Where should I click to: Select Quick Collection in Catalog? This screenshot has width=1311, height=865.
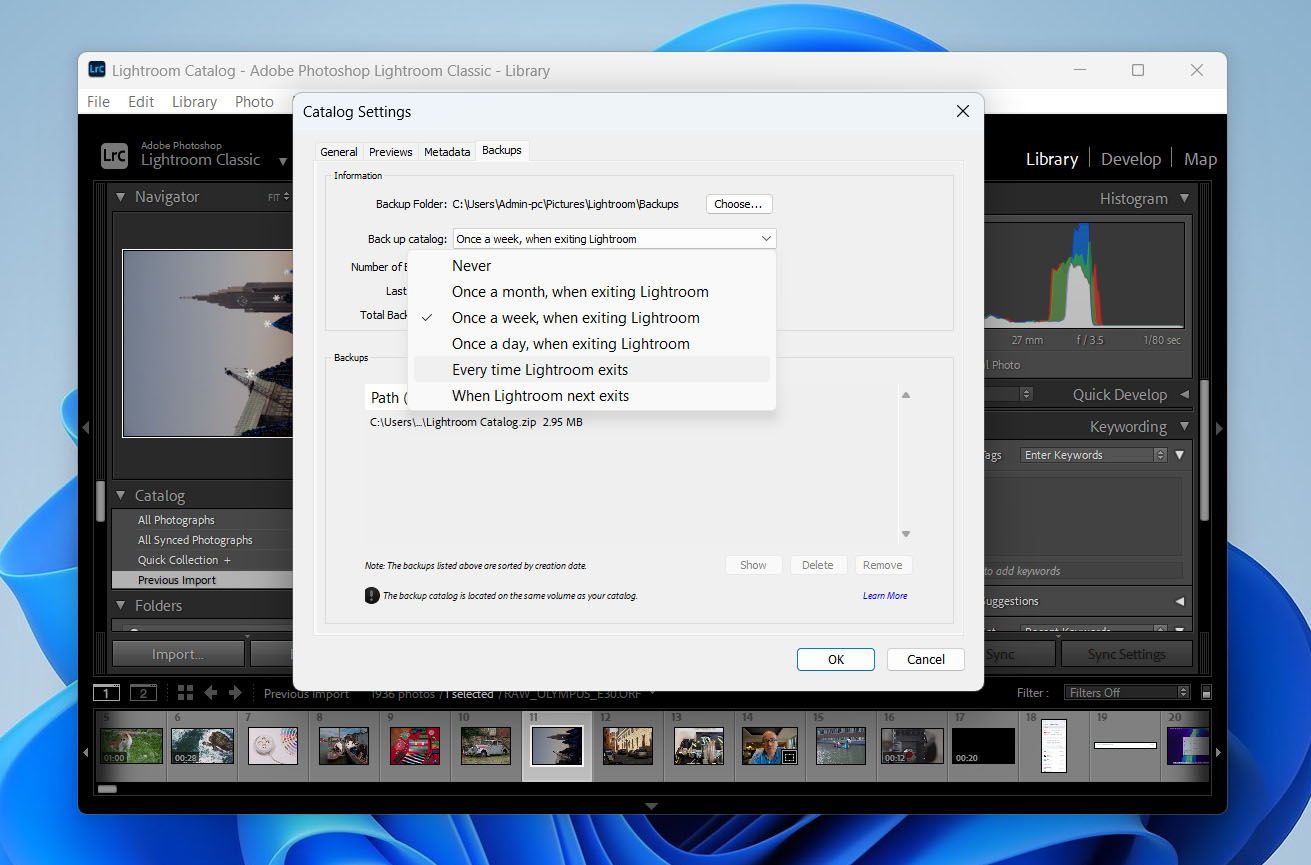(178, 560)
